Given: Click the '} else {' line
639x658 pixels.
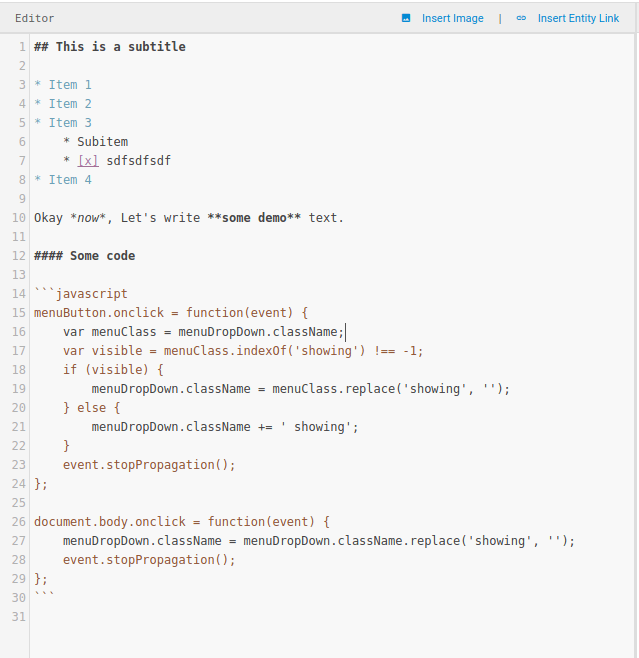Looking at the screenshot, I should pos(91,407).
